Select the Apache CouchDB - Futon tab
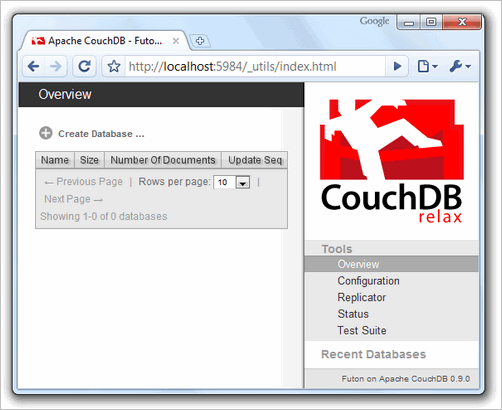This screenshot has width=502, height=410. [x=105, y=41]
